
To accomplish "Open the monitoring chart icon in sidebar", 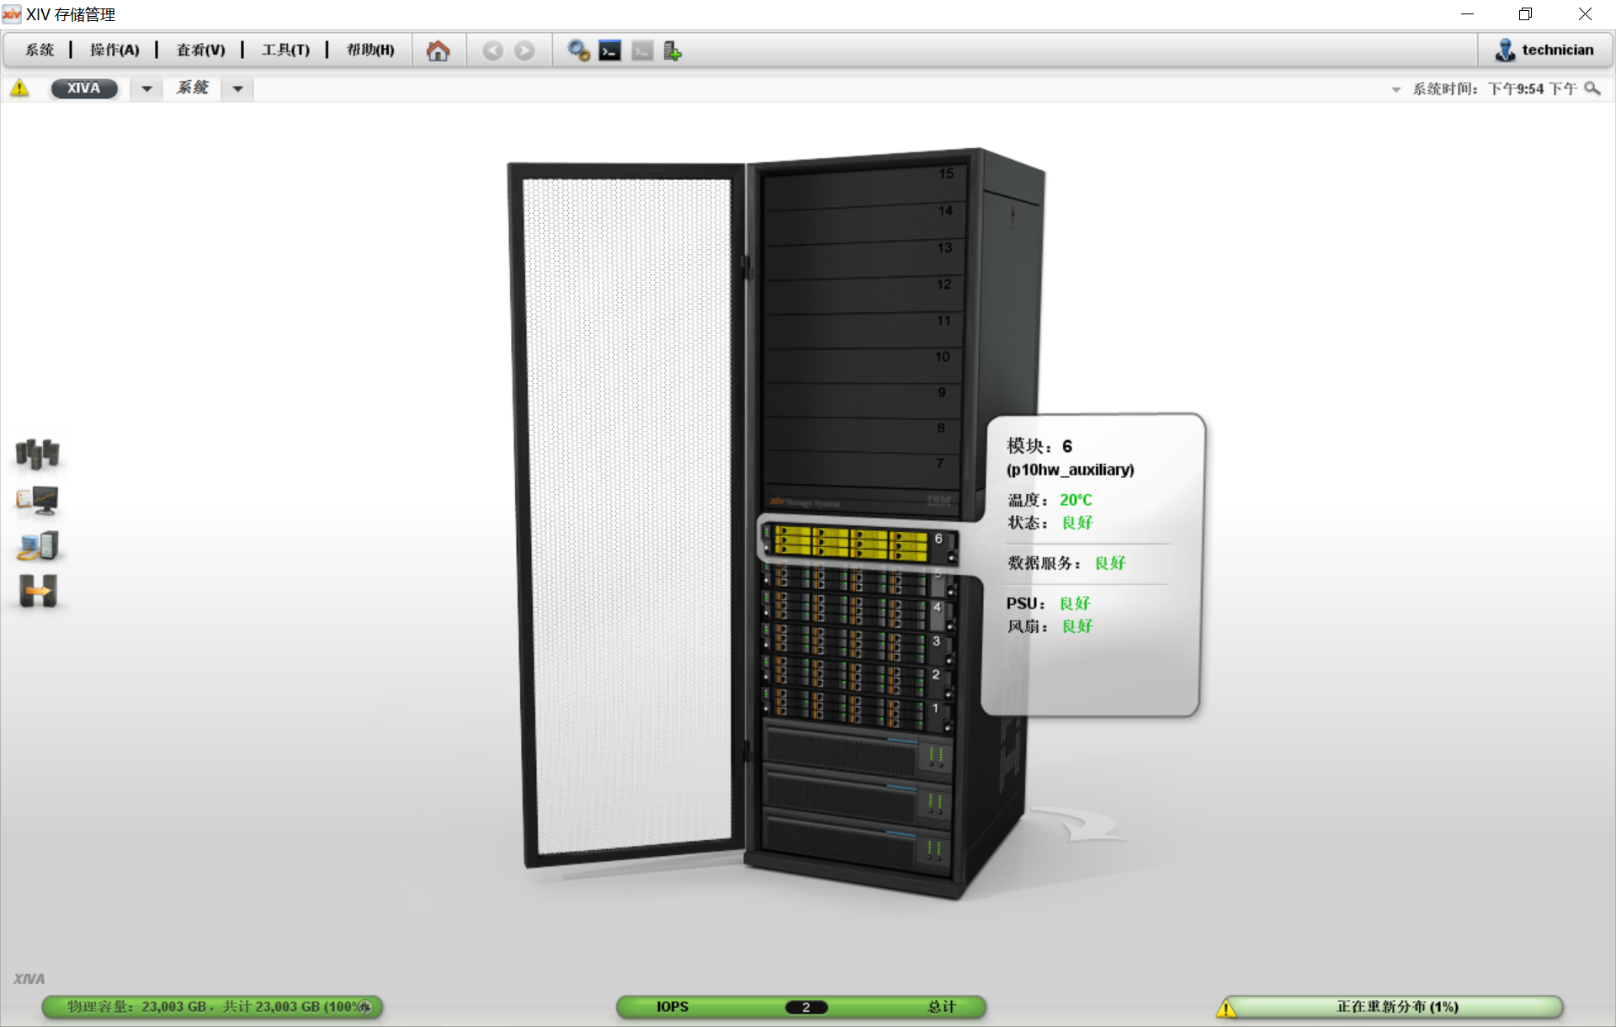I will point(38,500).
